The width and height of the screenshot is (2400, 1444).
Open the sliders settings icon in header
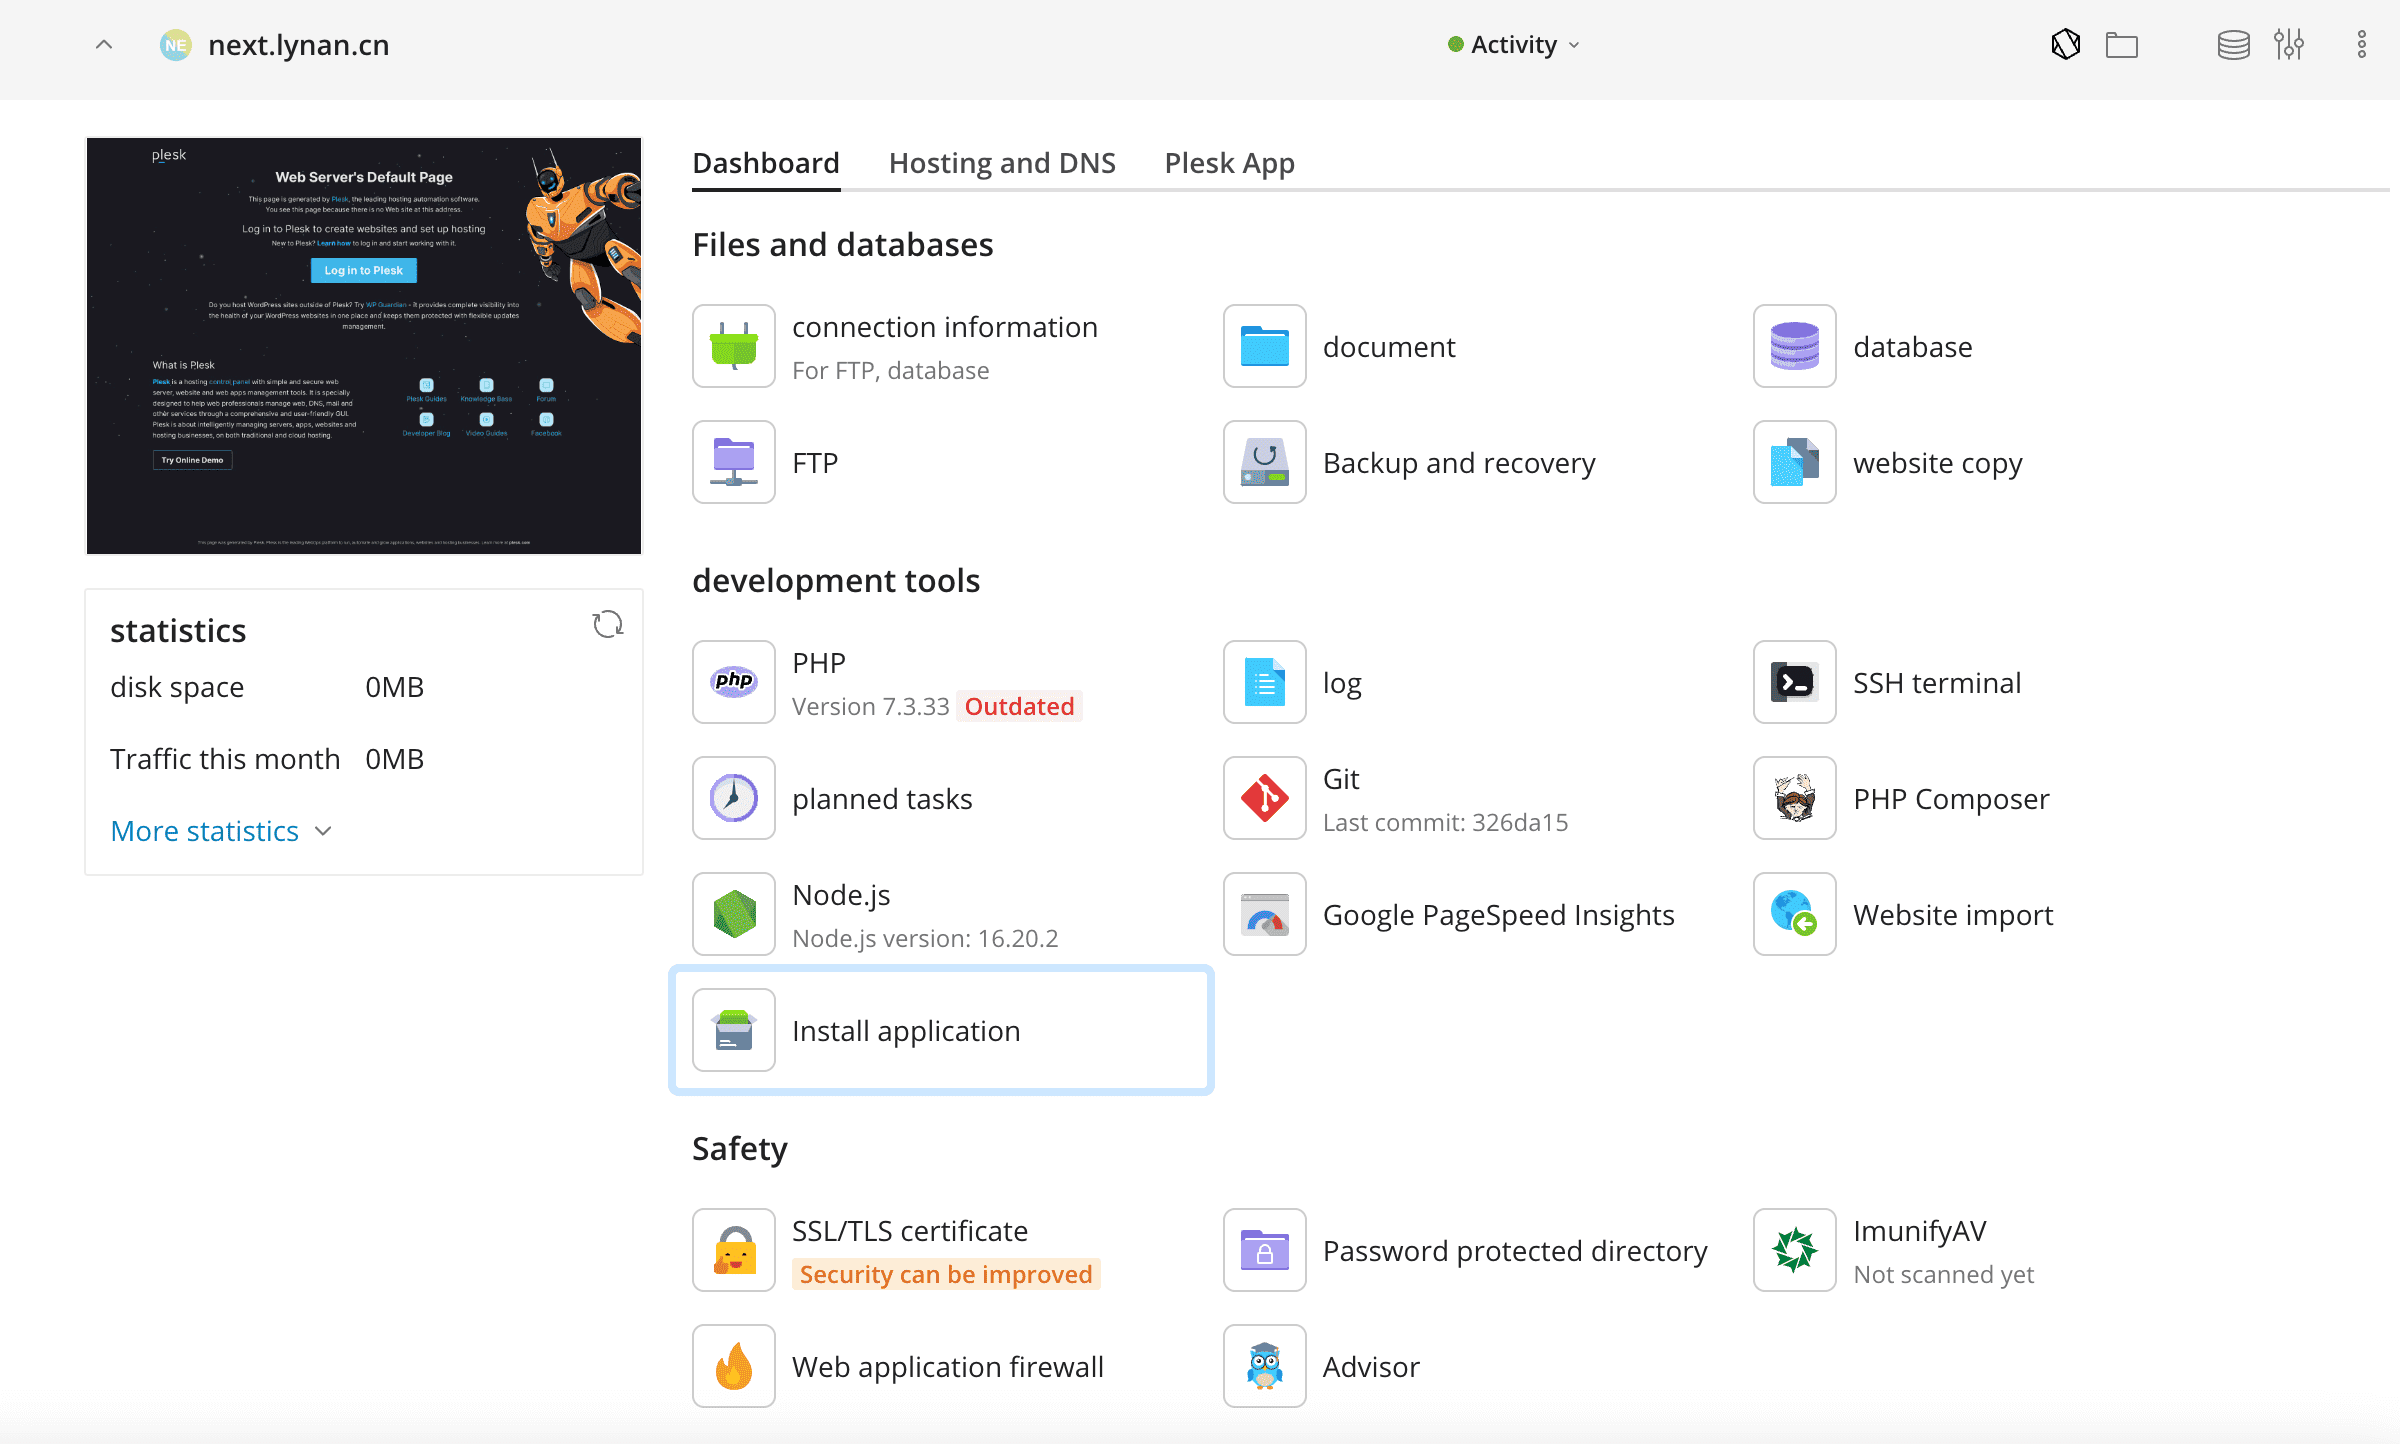pos(2288,45)
